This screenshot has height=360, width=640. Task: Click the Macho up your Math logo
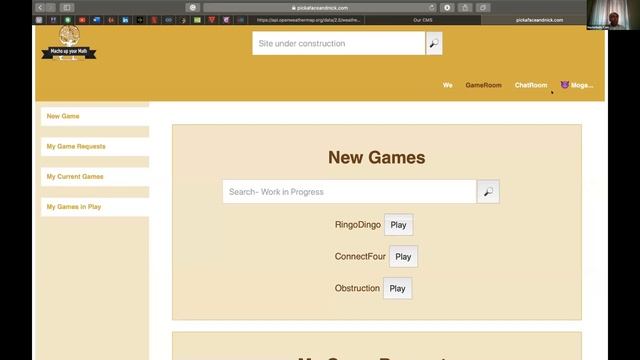[69, 43]
